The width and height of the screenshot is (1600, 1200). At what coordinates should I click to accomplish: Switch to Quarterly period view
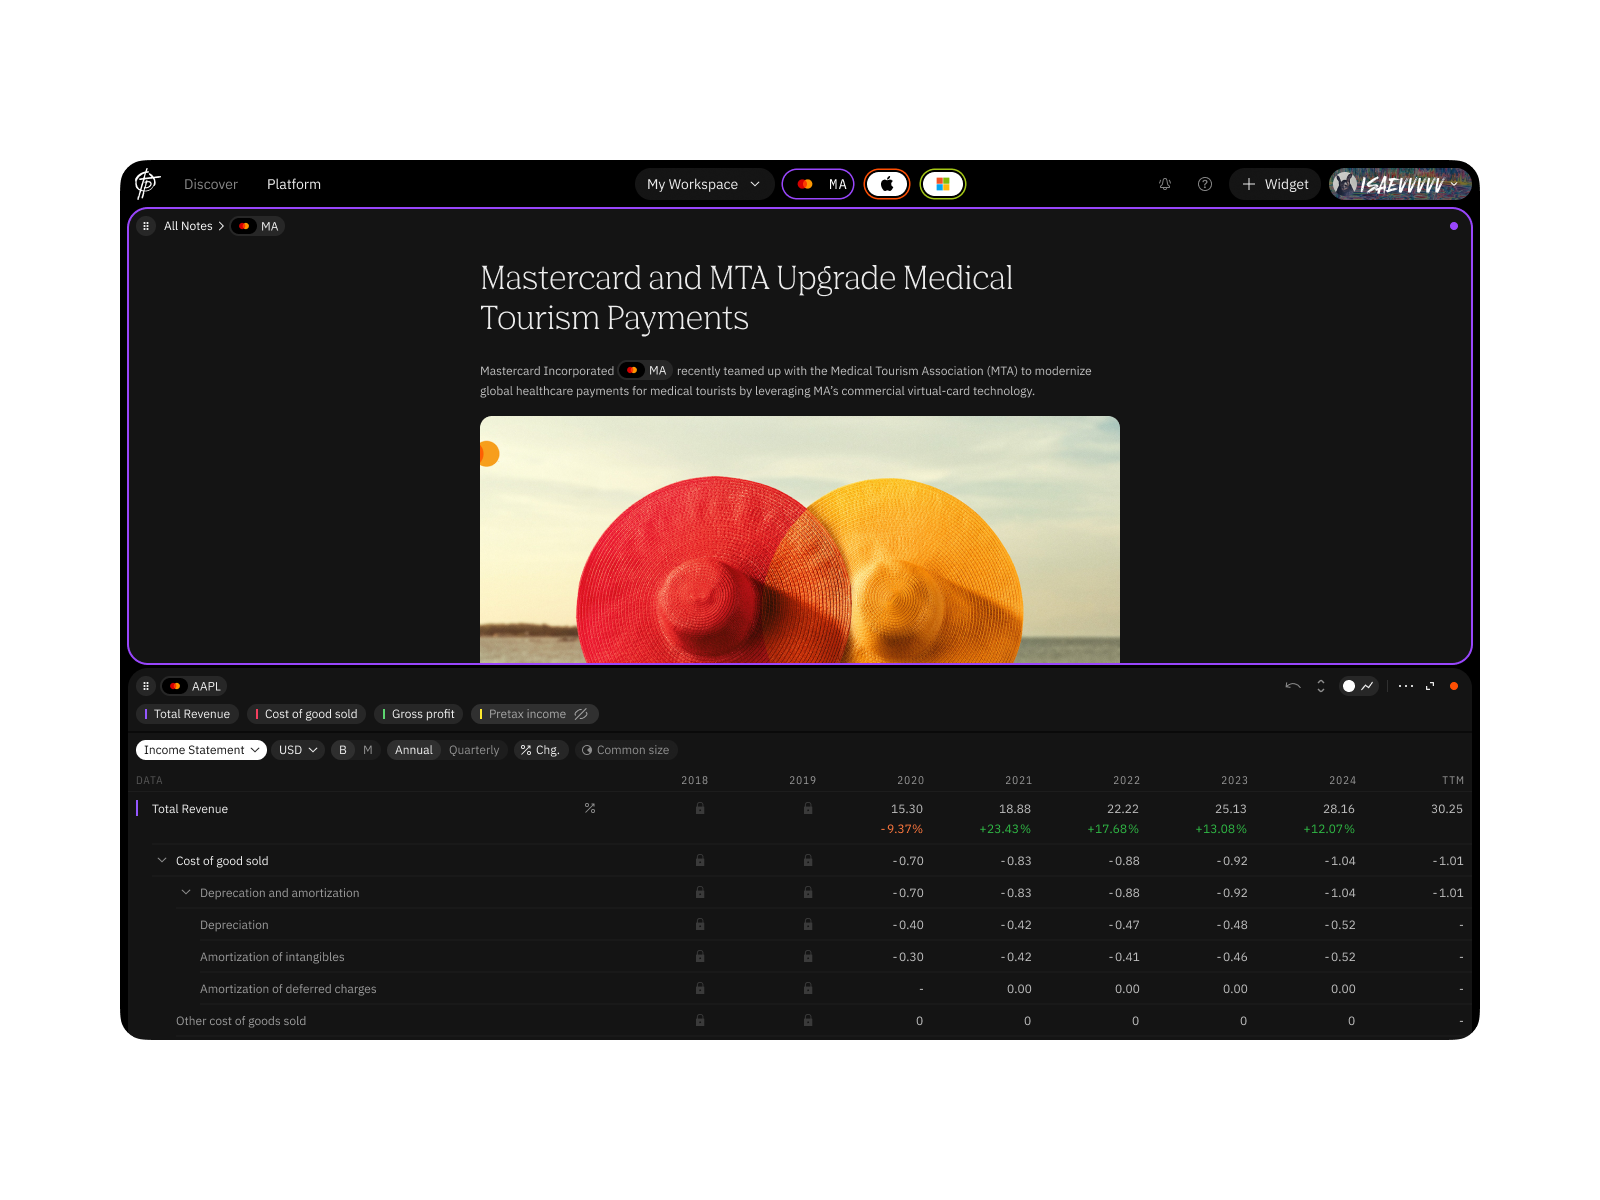point(474,750)
